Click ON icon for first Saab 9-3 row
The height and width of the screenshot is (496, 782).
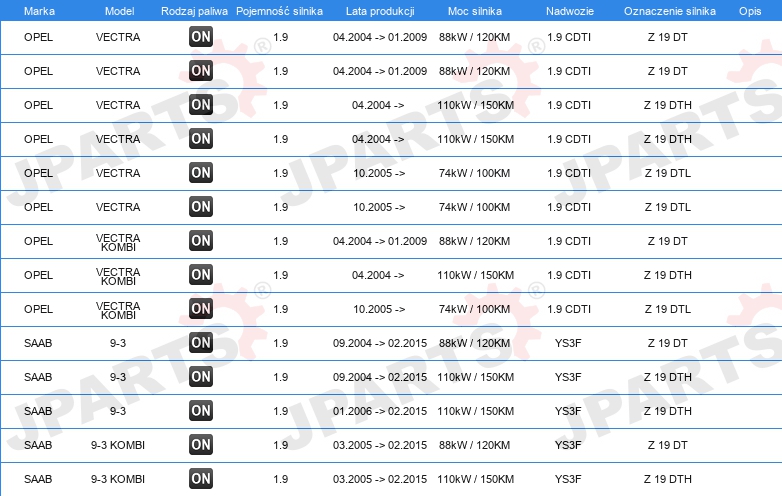click(201, 342)
